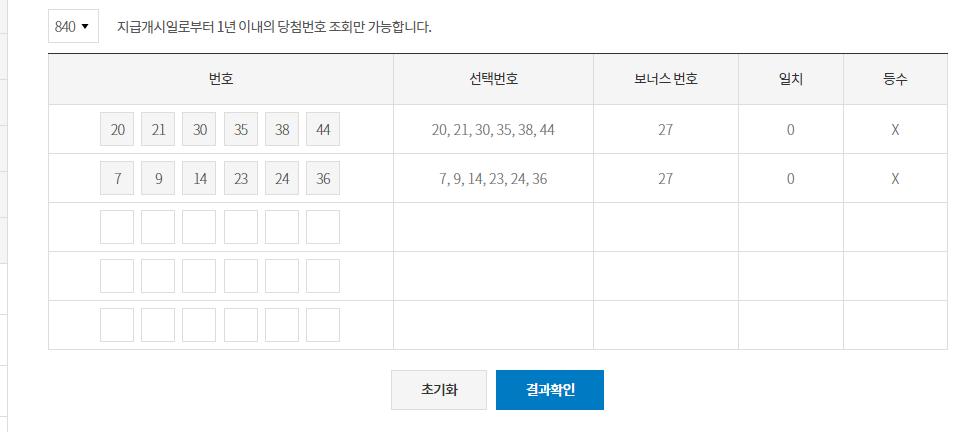This screenshot has width=977, height=432.
Task: Select the number 44 box in first row
Action: (x=323, y=130)
